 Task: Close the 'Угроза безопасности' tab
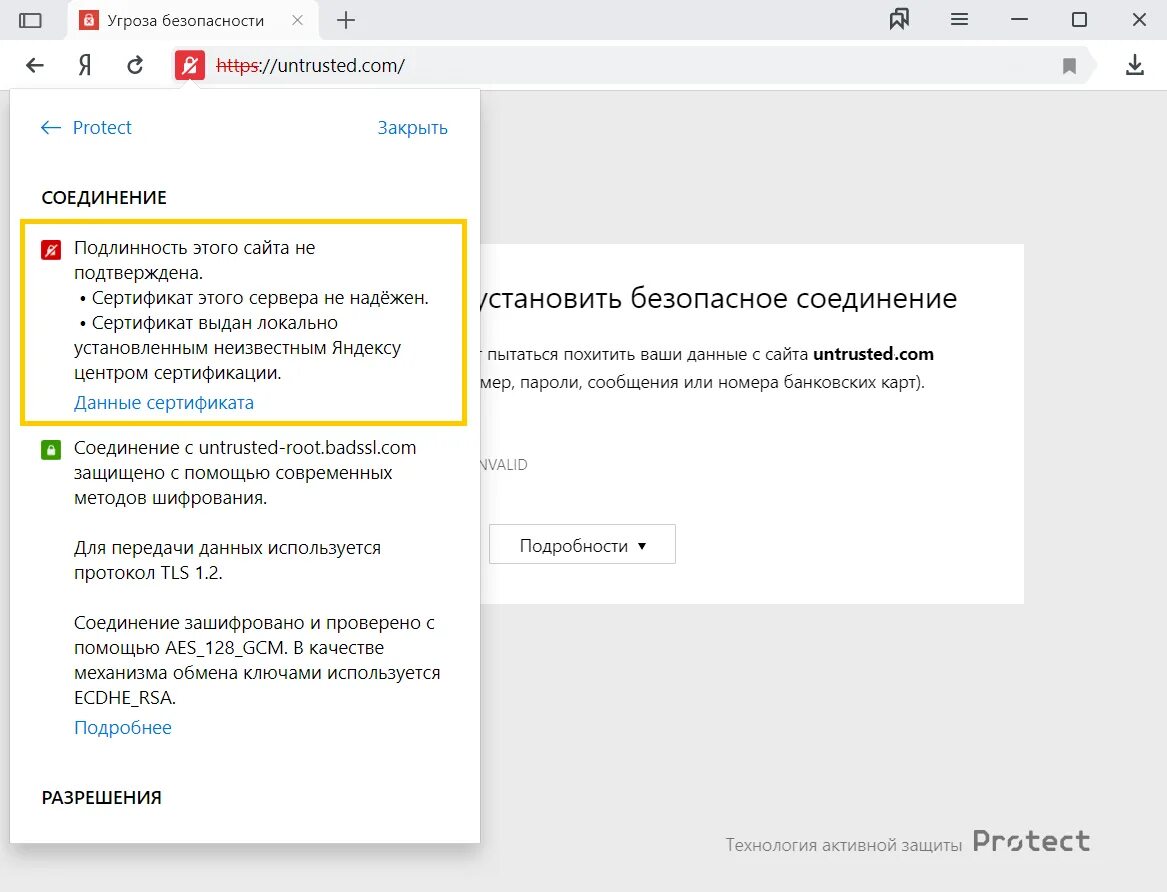click(298, 20)
